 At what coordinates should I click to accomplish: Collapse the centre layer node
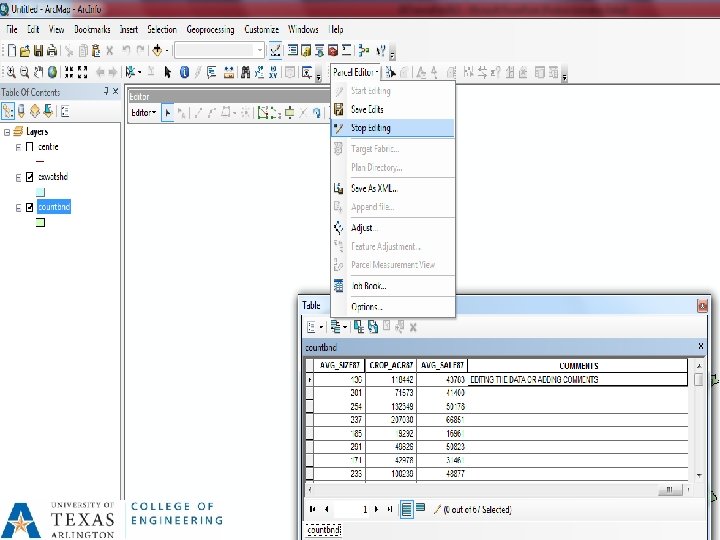[x=18, y=147]
